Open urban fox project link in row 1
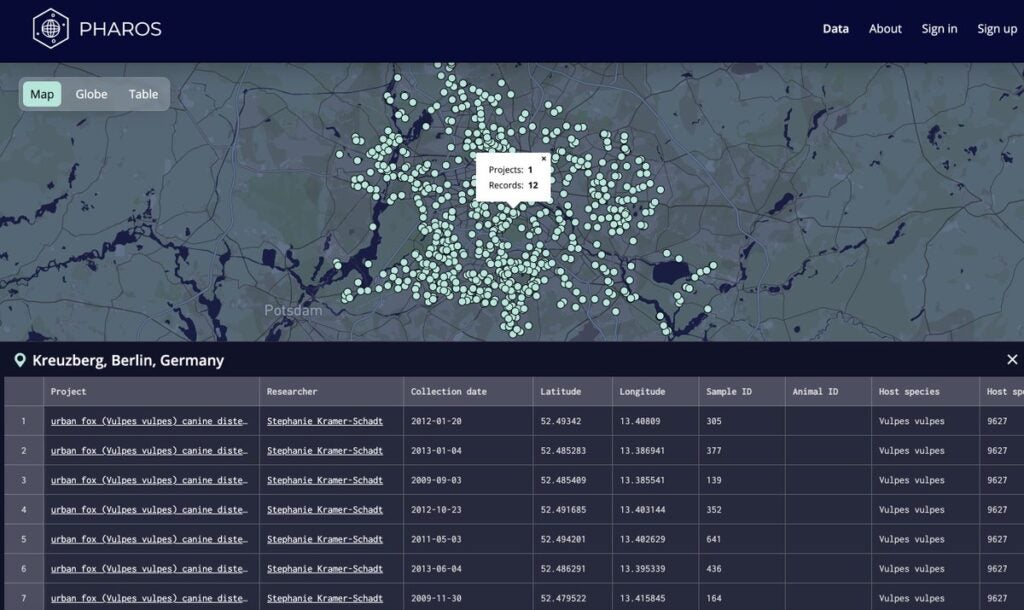Screen dimensions: 1024x610 pyautogui.click(x=149, y=421)
